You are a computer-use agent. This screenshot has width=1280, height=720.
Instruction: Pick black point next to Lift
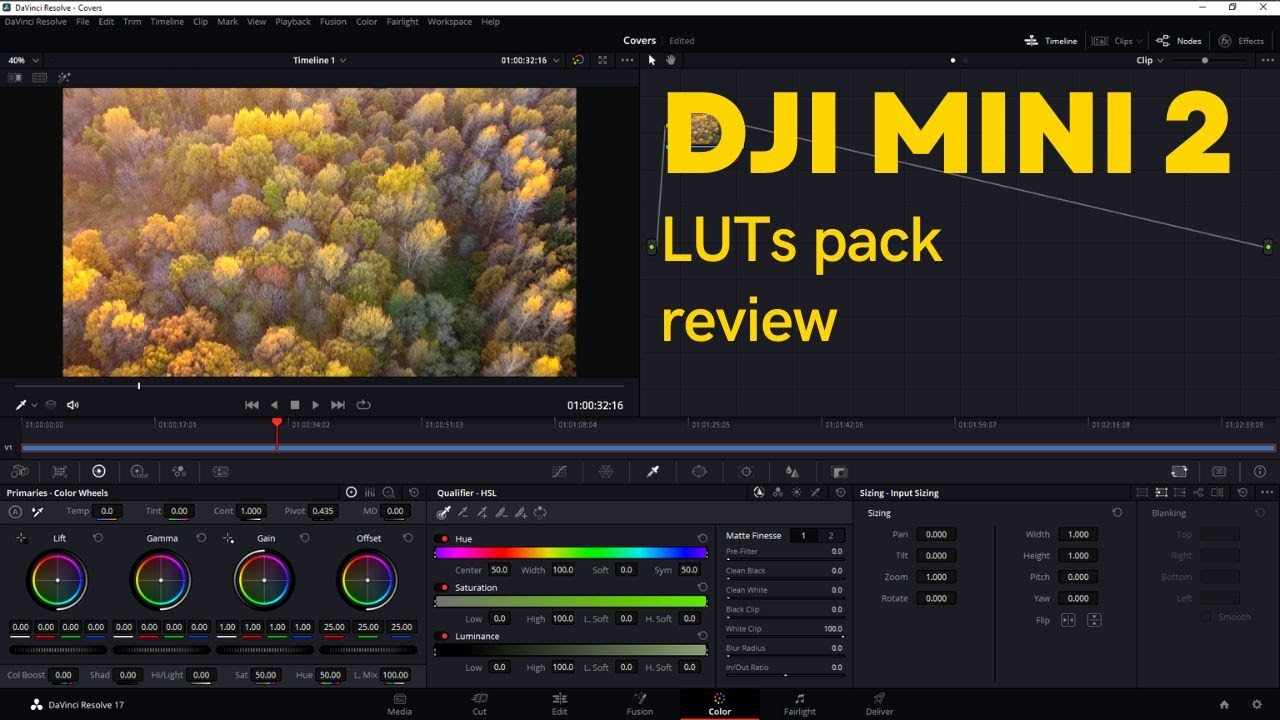pos(21,538)
